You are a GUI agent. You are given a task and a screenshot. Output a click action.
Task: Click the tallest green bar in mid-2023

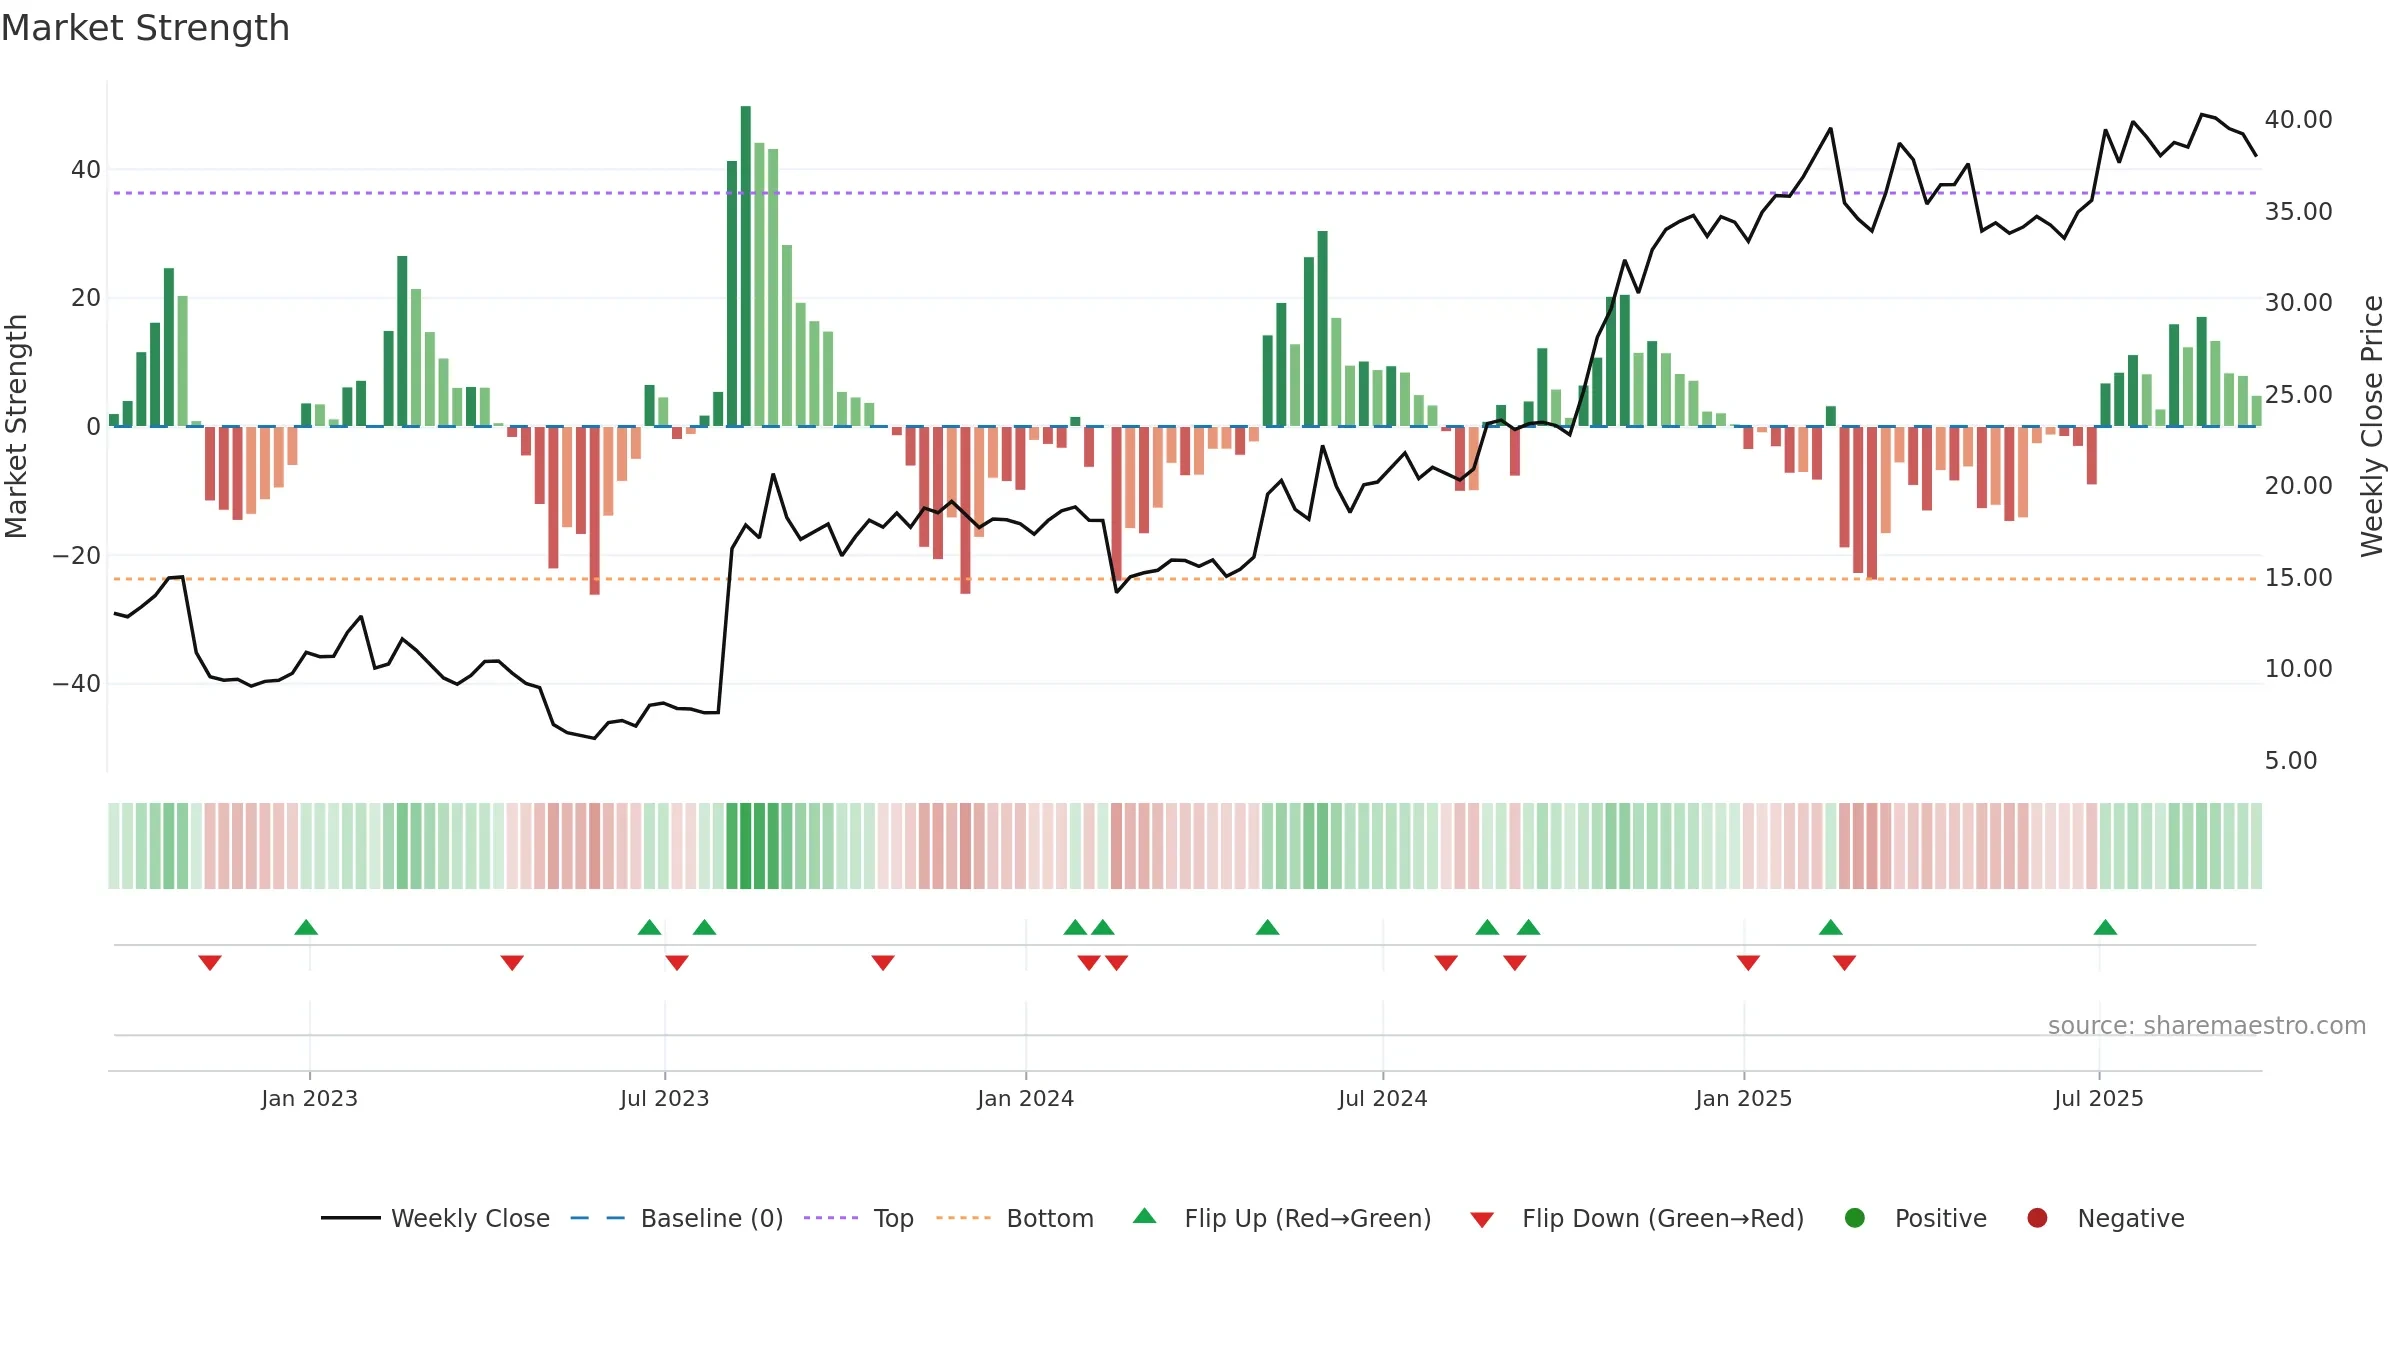coord(746,266)
